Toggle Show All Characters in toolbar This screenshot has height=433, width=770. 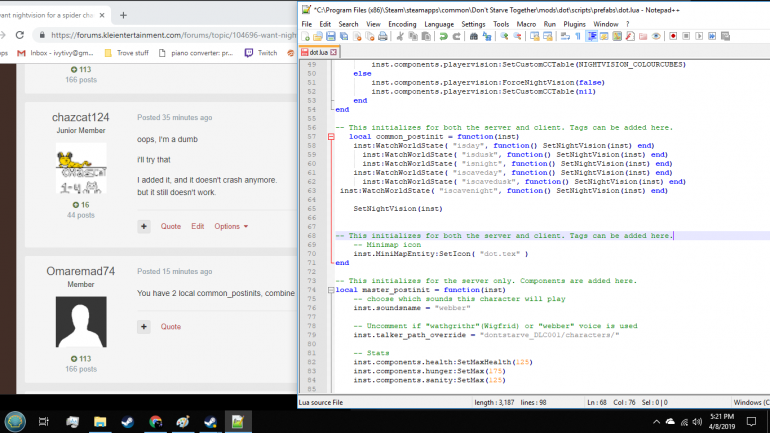coord(577,36)
